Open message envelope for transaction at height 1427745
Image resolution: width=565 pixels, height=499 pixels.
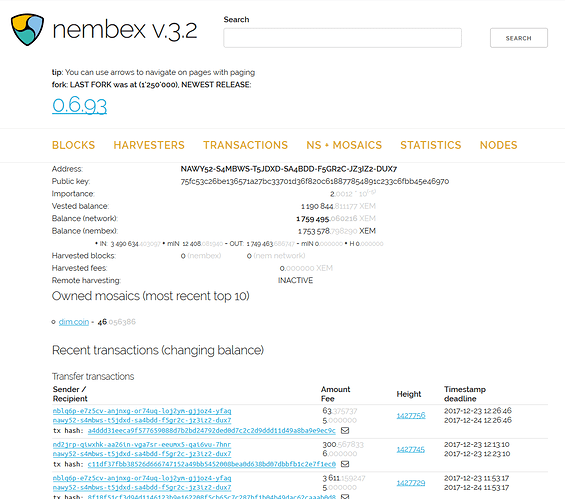pyautogui.click(x=345, y=464)
